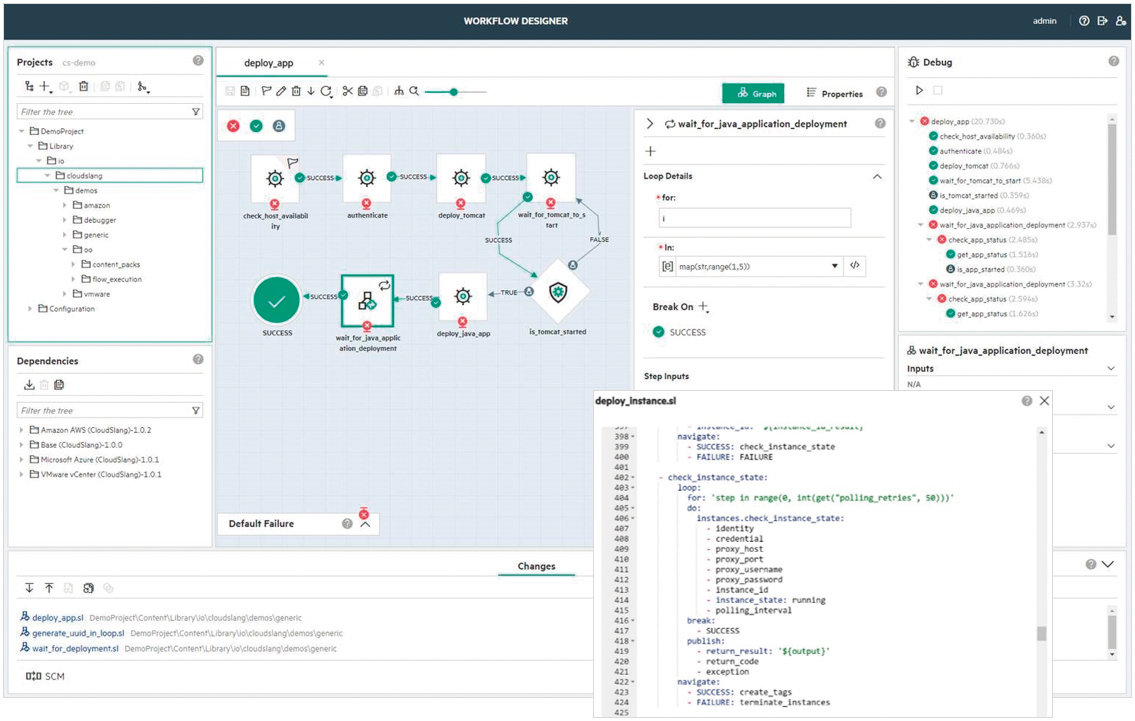Click the trash icon in Projects toolbar
The height and width of the screenshot is (721, 1135).
tap(84, 88)
